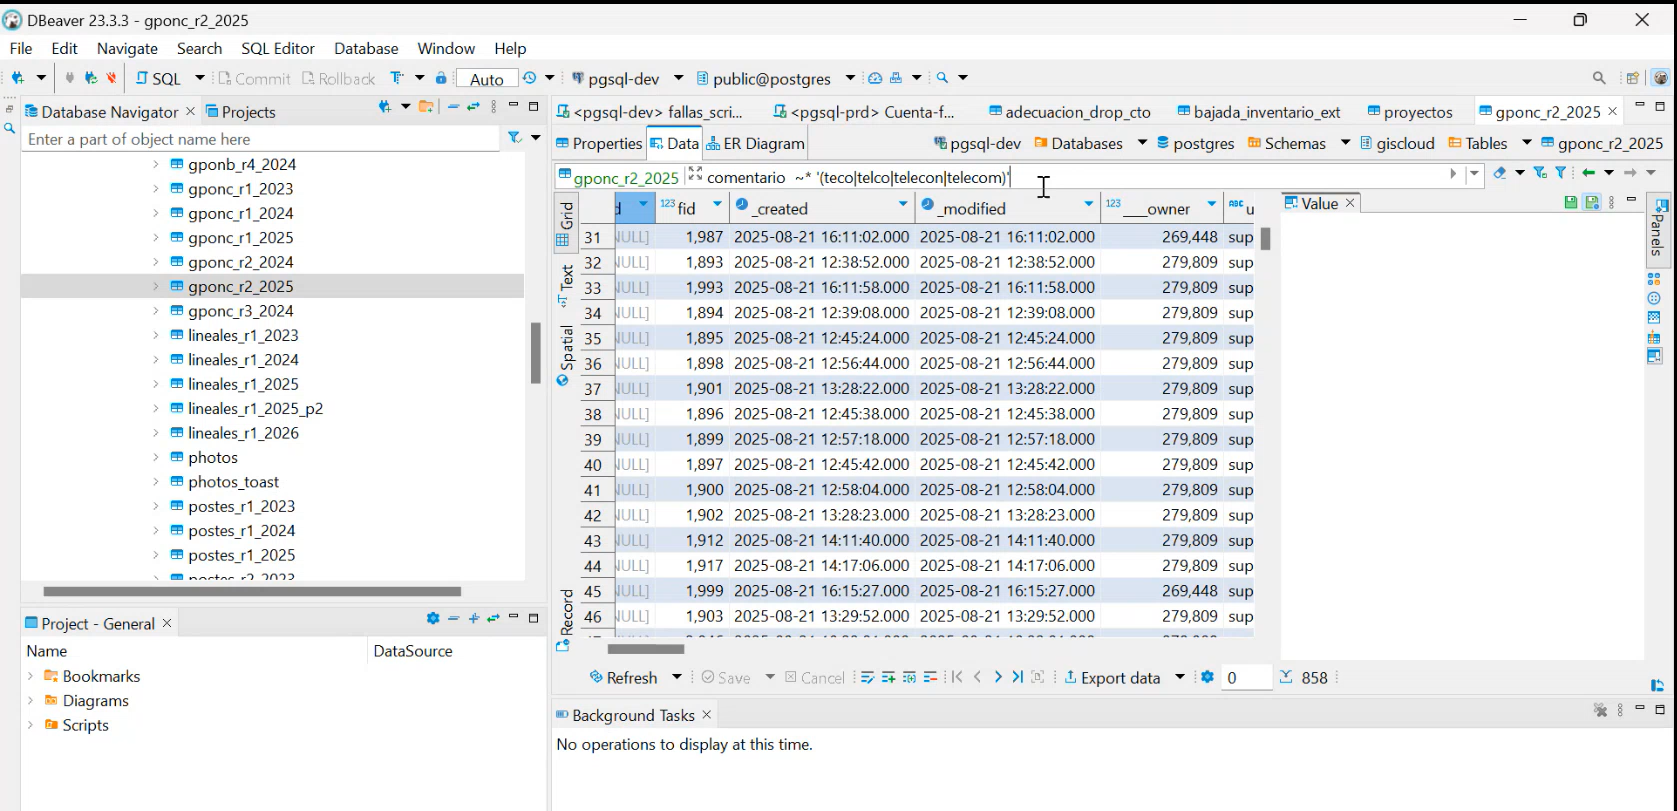Click the eraser icon to clear the filter
The height and width of the screenshot is (811, 1677).
pos(1499,174)
